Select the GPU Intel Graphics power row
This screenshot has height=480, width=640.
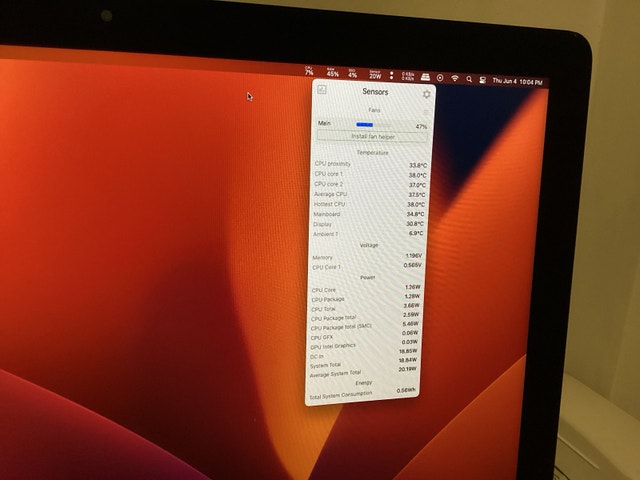point(363,344)
